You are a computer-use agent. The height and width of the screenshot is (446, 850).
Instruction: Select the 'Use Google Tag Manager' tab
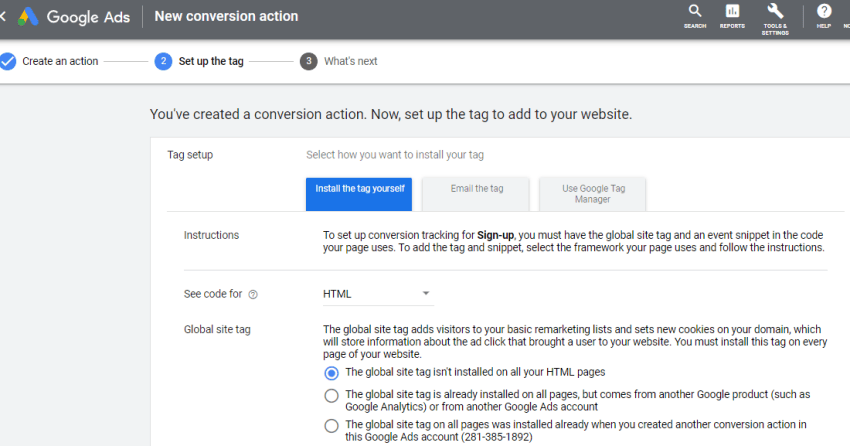click(593, 194)
